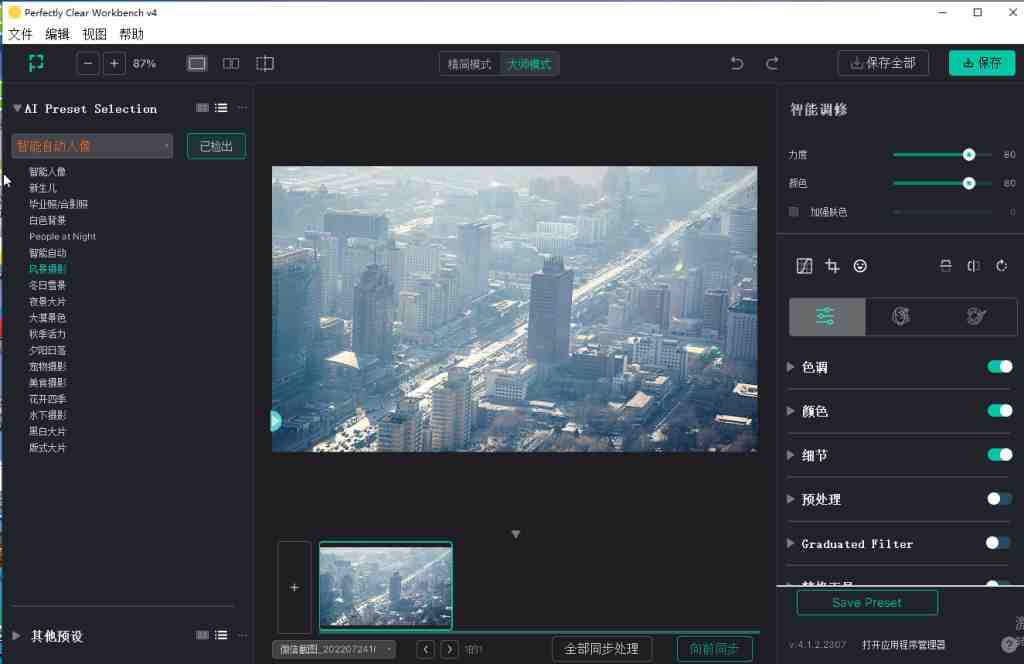
Task: Click the undo arrow
Action: tap(737, 62)
